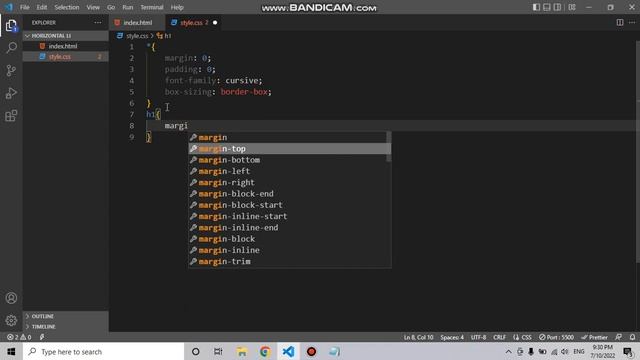Toggle primary side bar layout icon
This screenshot has height=360, width=640.
[x=536, y=7]
